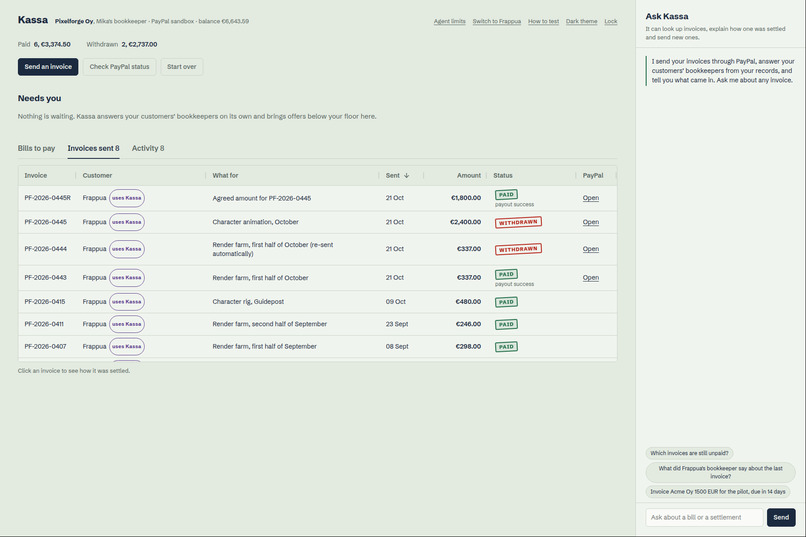Select invoice PF-2026-0444
806x537 pixels.
(45, 249)
